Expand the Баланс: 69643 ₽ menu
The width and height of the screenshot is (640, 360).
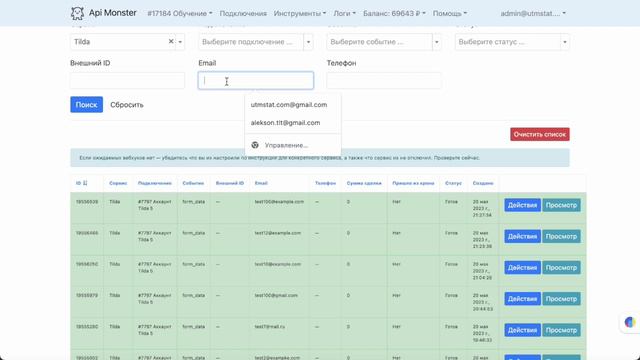(394, 13)
